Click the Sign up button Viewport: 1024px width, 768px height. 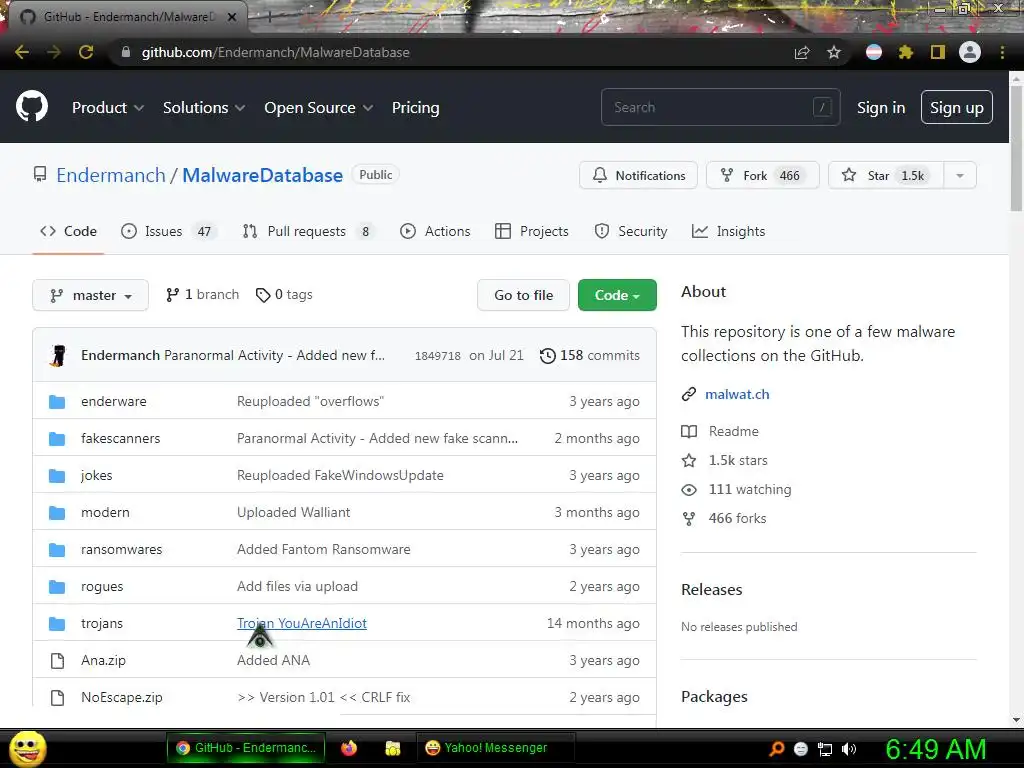[x=957, y=107]
